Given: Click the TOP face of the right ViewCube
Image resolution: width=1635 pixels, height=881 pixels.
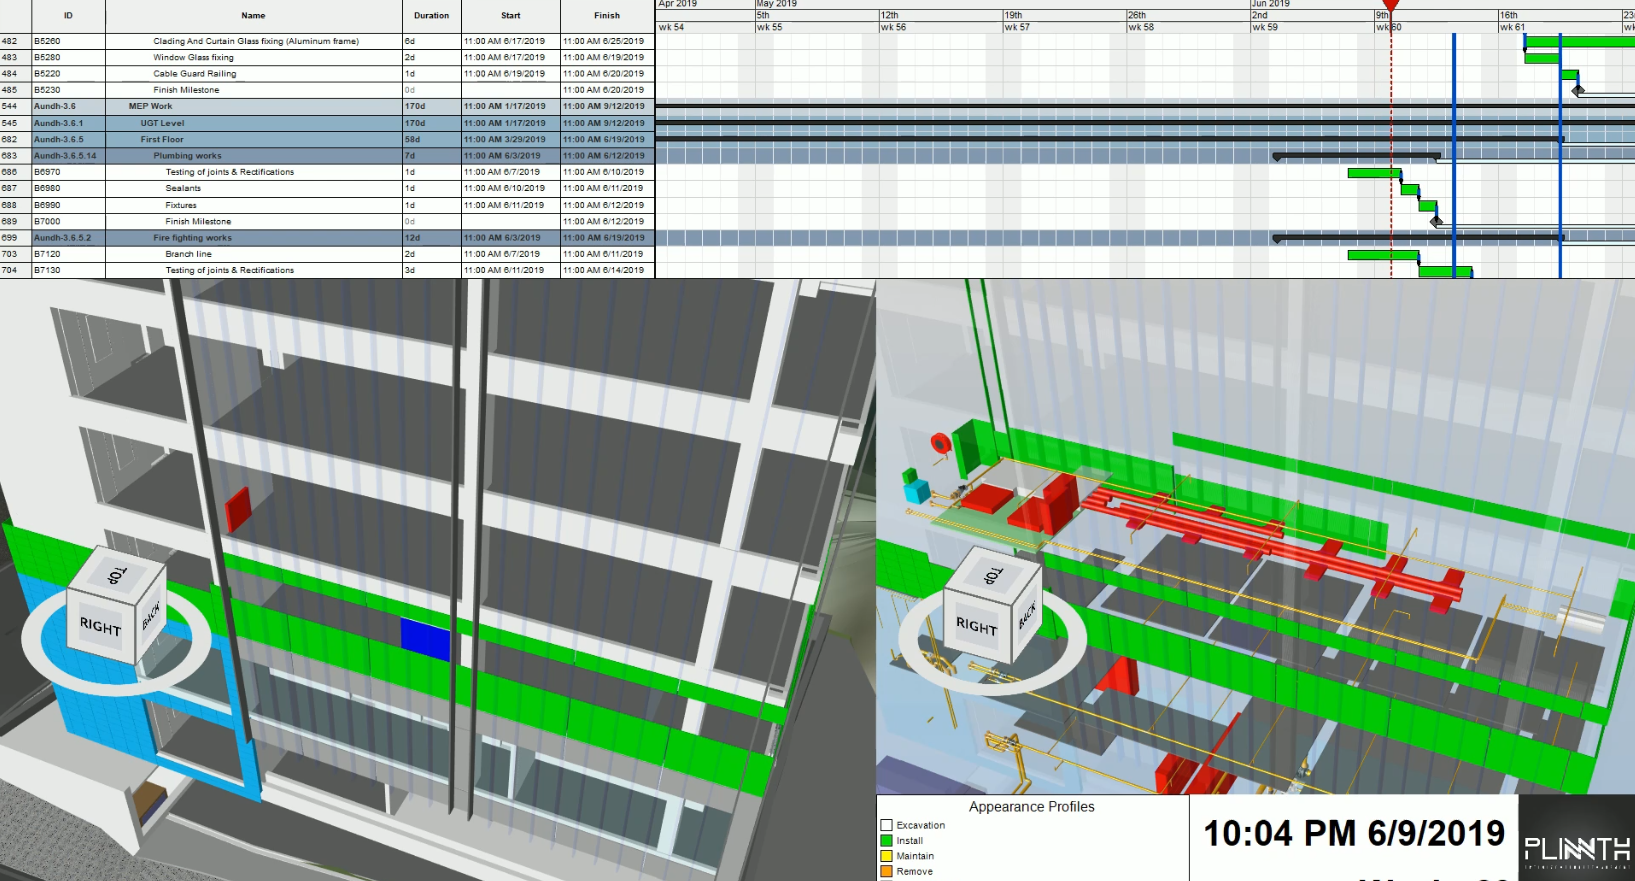Looking at the screenshot, I should 990,574.
